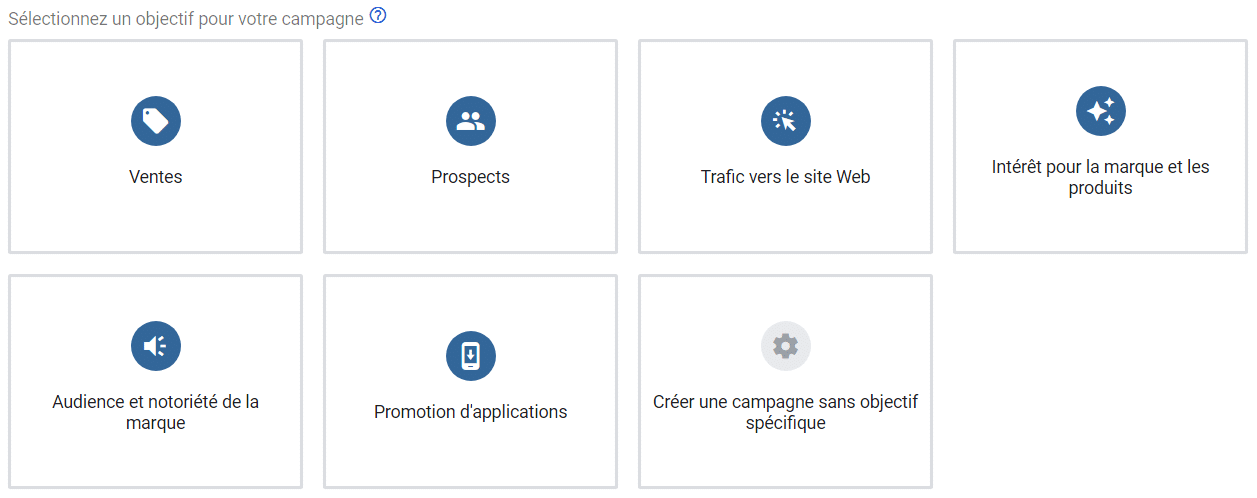Select the "Prospects" text label
The image size is (1257, 498).
[470, 177]
